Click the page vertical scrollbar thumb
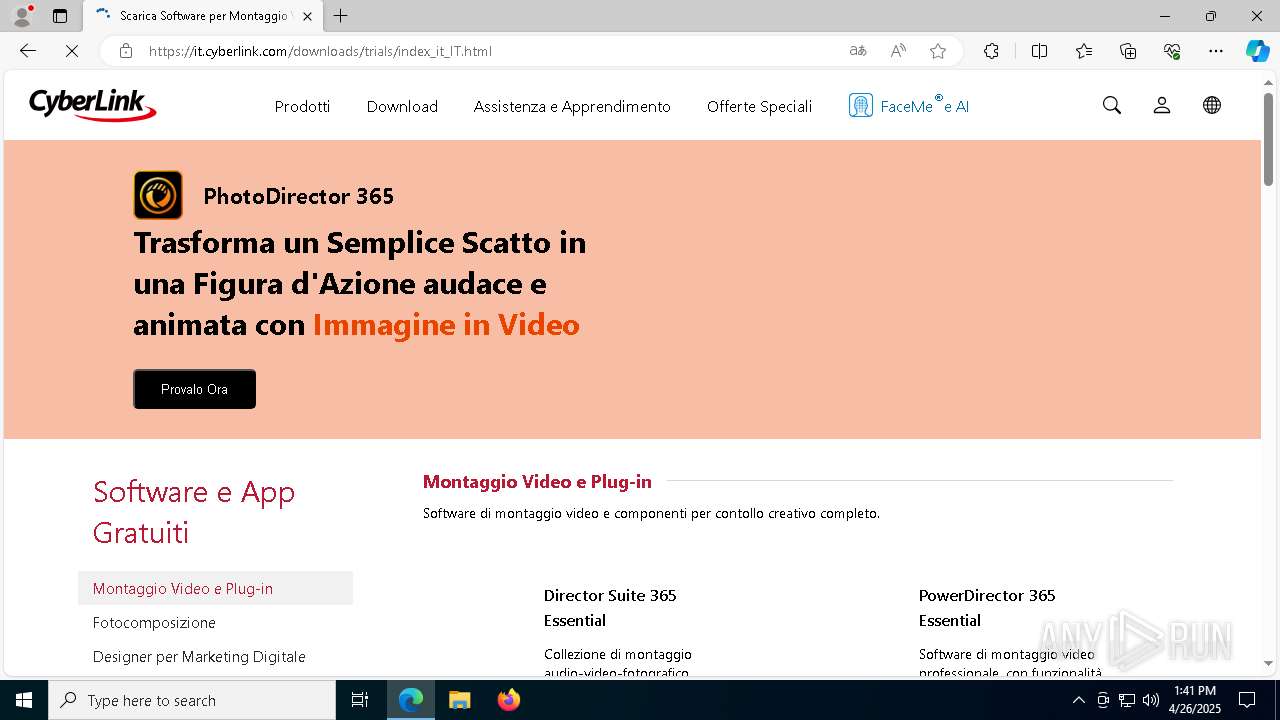 (x=1269, y=138)
